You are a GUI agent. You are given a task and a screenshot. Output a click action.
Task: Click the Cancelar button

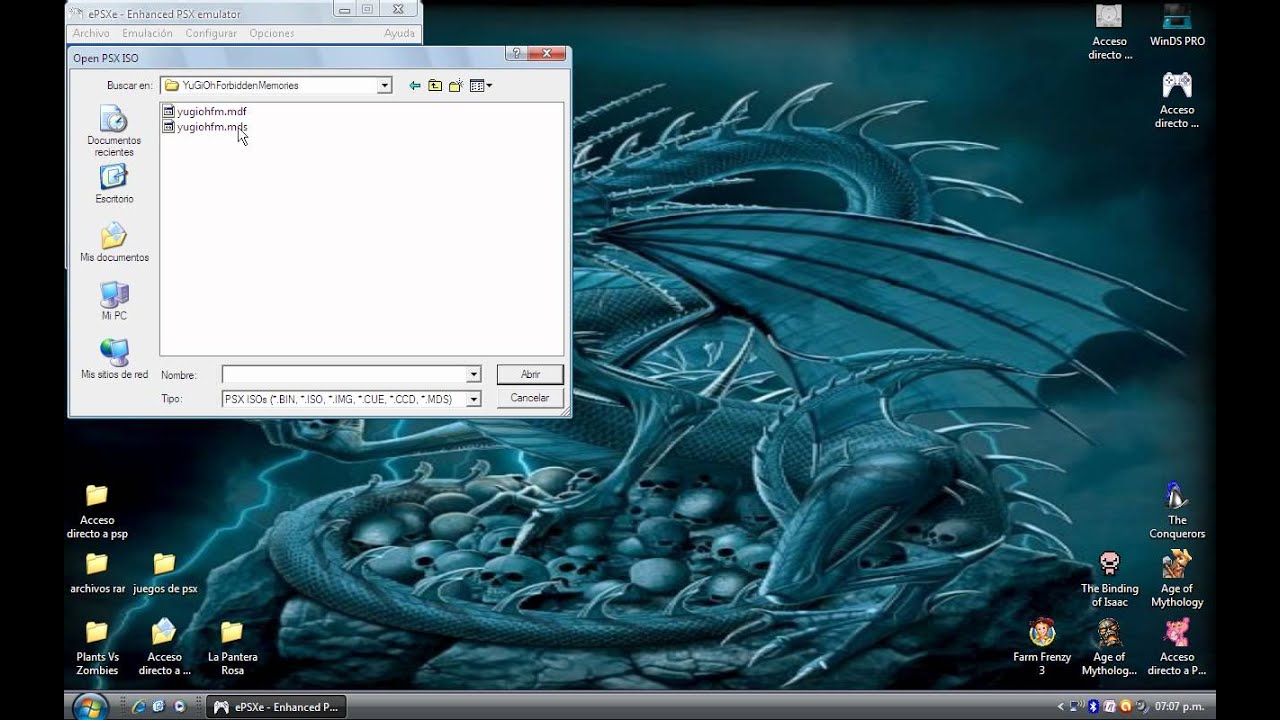tap(530, 398)
